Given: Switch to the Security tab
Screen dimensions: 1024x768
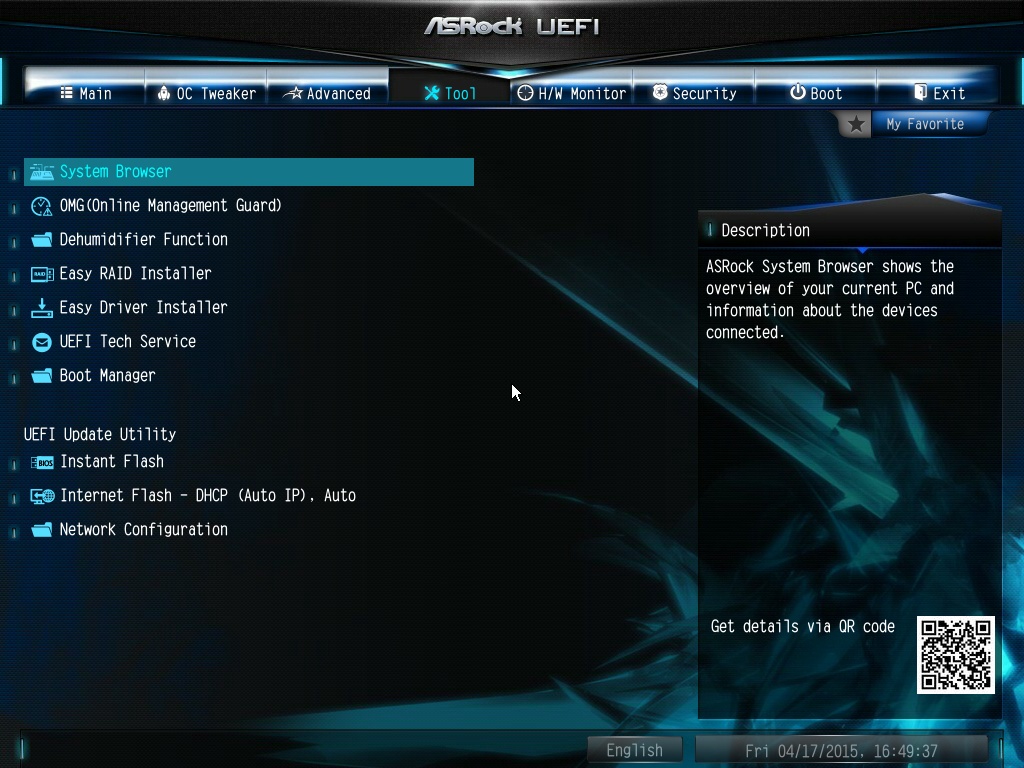Looking at the screenshot, I should pyautogui.click(x=694, y=93).
